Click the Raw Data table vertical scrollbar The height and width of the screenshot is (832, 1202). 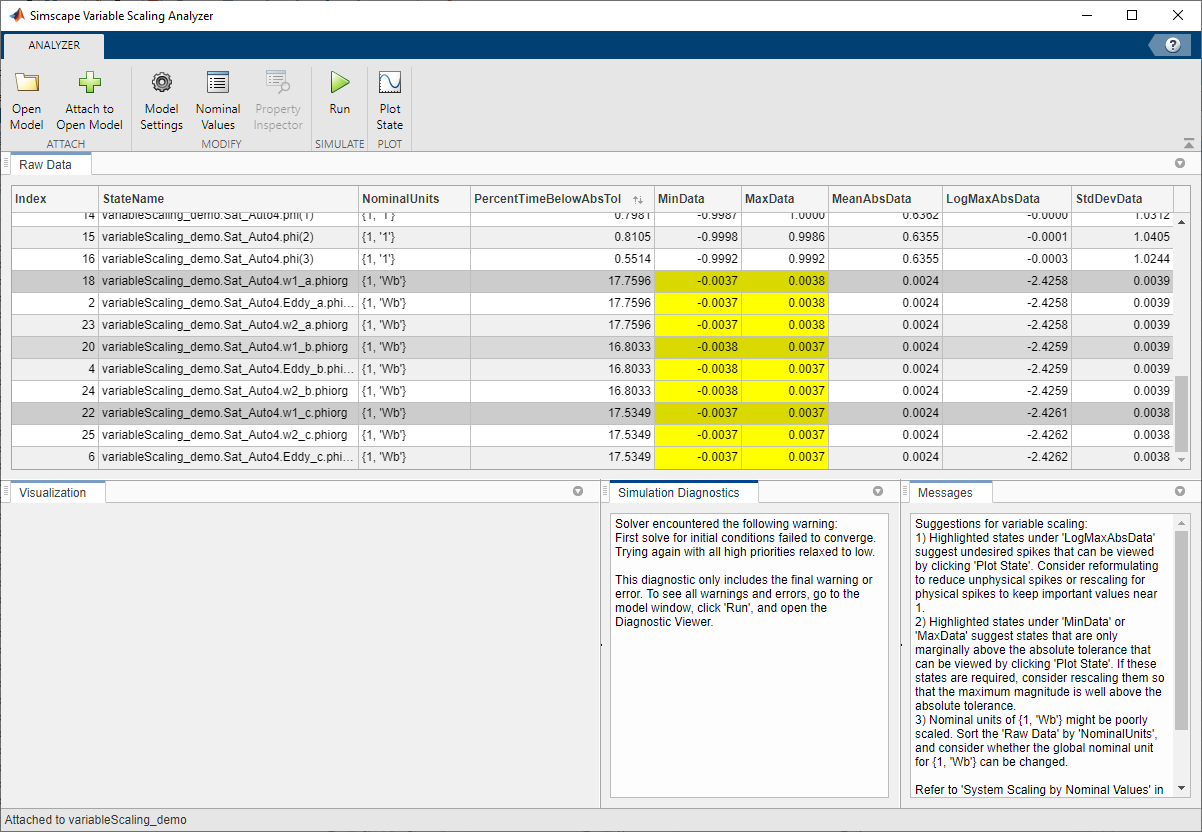(x=1180, y=413)
